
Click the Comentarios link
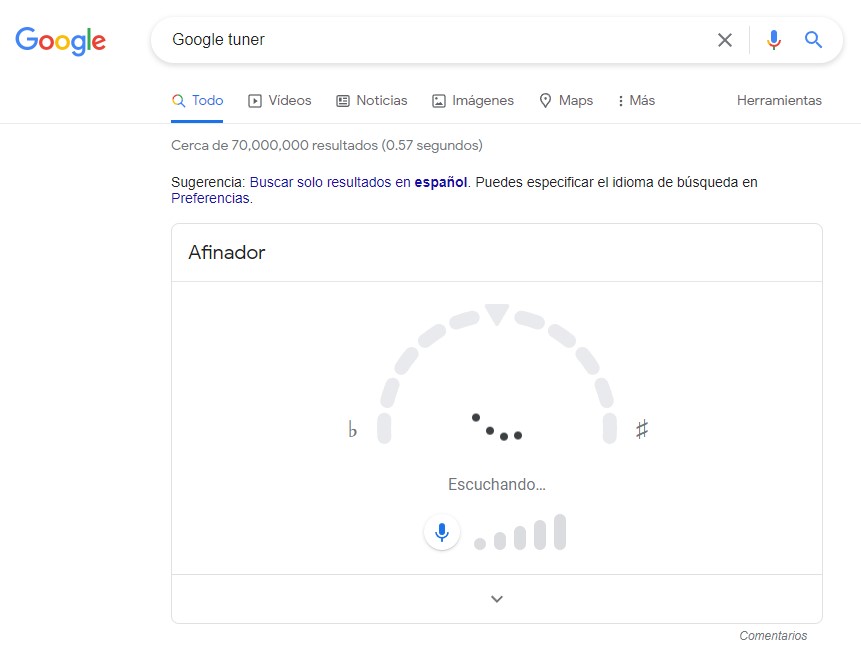[773, 635]
